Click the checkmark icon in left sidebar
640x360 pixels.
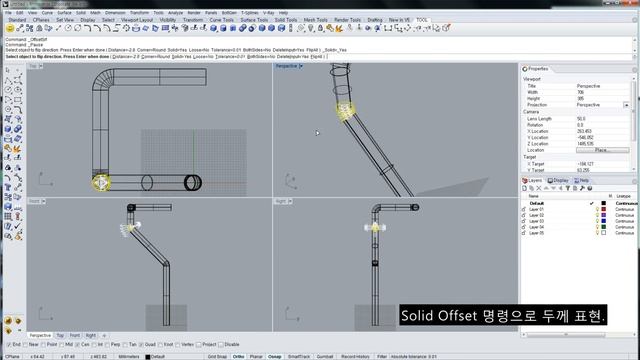pyautogui.click(x=18, y=226)
